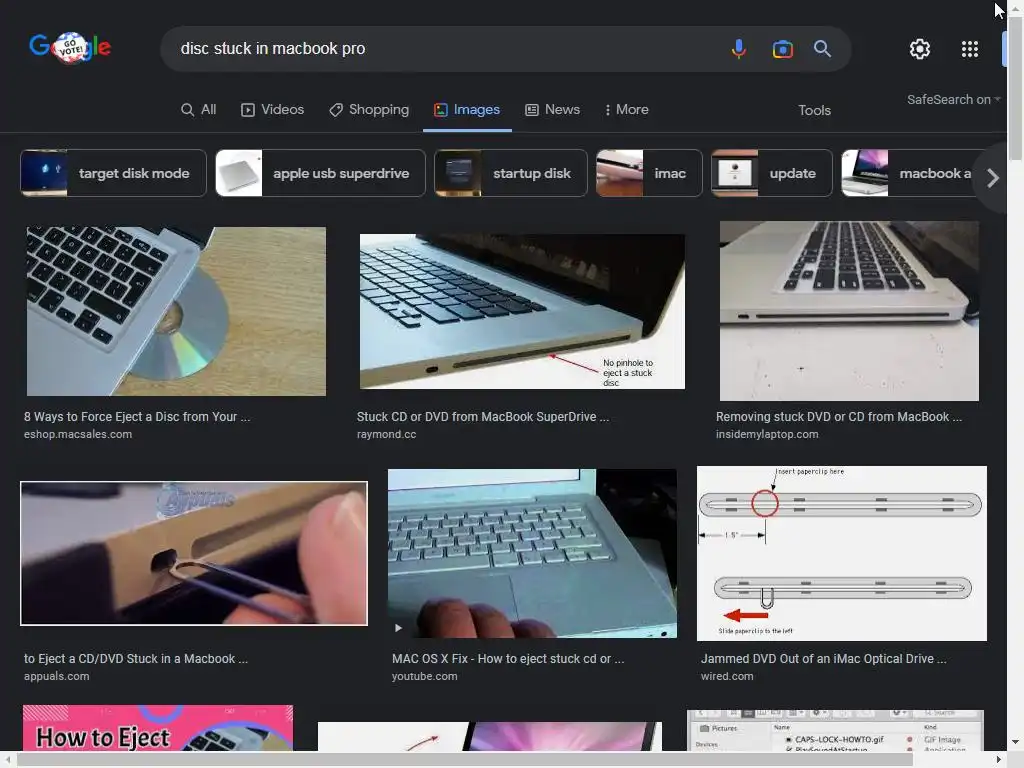
Task: Show more filter chips with right chevron
Action: tap(993, 178)
